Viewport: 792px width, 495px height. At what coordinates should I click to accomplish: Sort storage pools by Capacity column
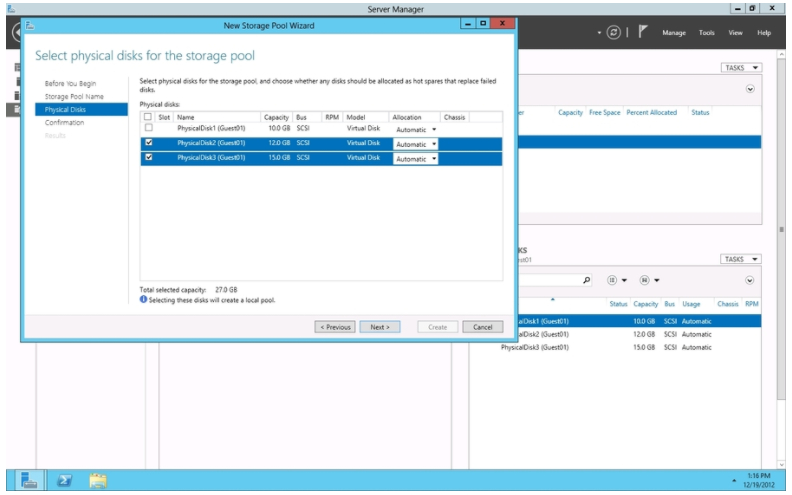(x=570, y=113)
